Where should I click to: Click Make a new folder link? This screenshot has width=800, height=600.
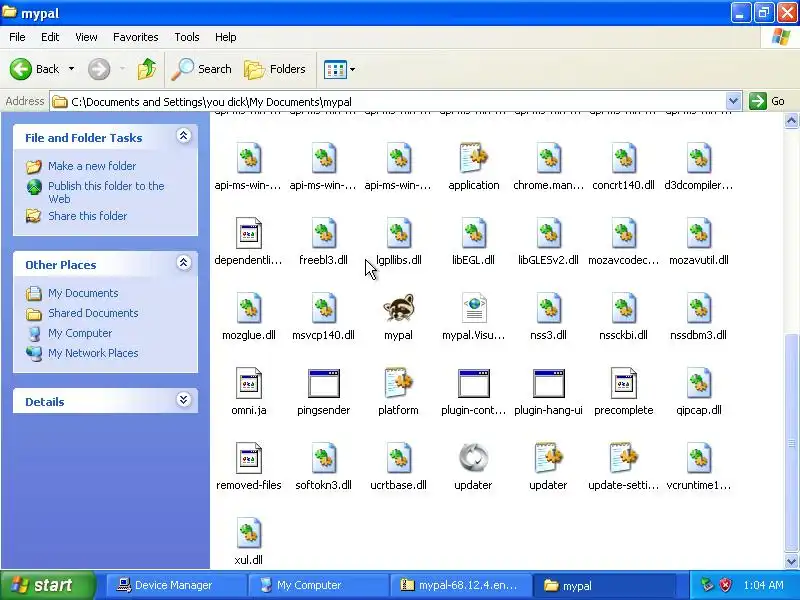point(92,166)
